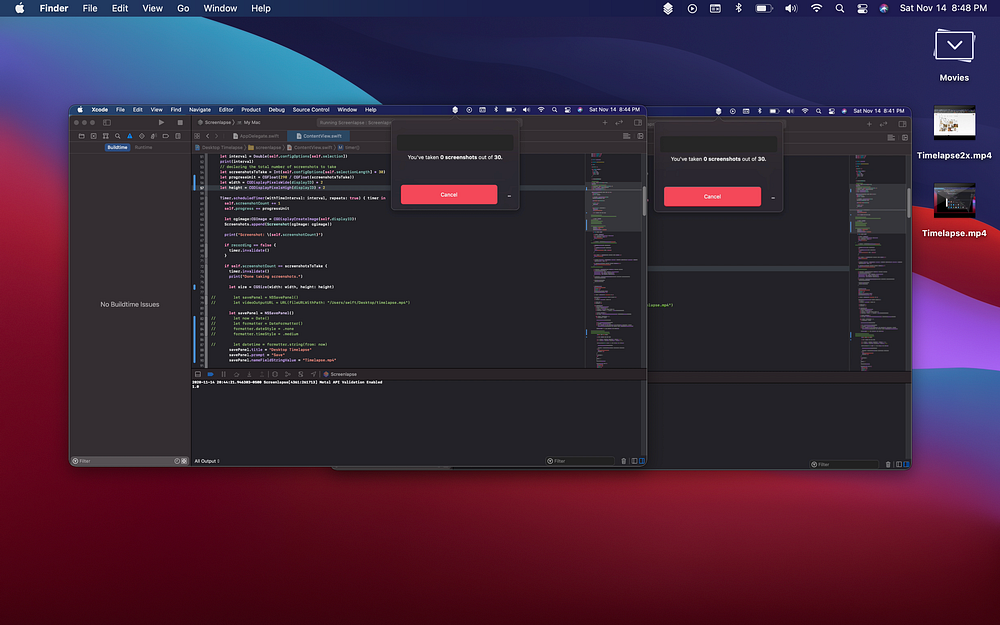Click the trash icon to clear front console
This screenshot has width=1000, height=625.
tap(624, 460)
